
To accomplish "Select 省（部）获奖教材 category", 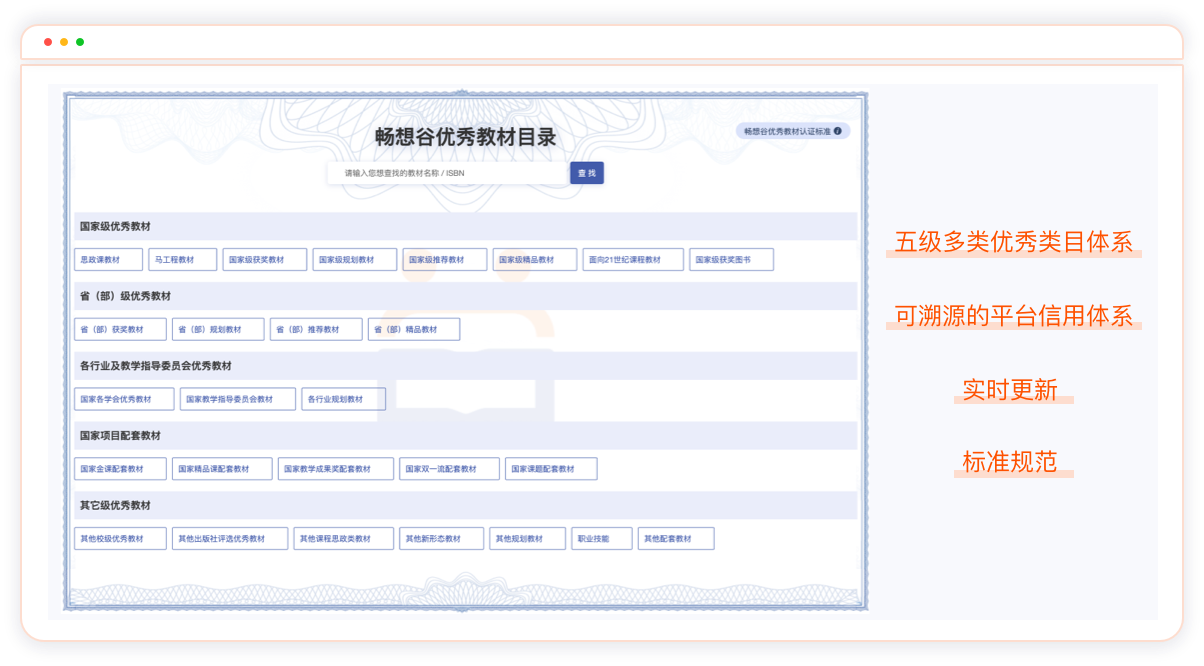I will coord(120,330).
